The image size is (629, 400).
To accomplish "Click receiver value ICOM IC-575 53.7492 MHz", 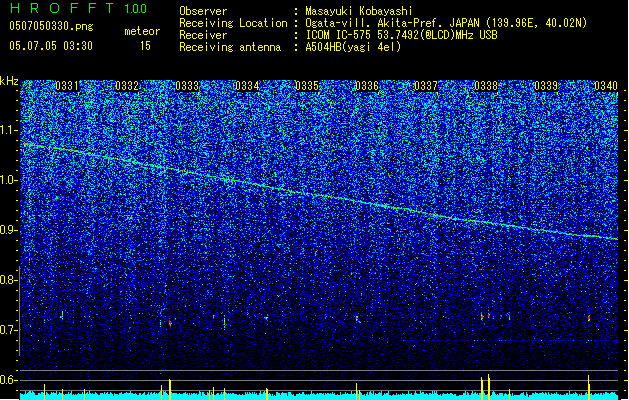I will click(x=401, y=35).
